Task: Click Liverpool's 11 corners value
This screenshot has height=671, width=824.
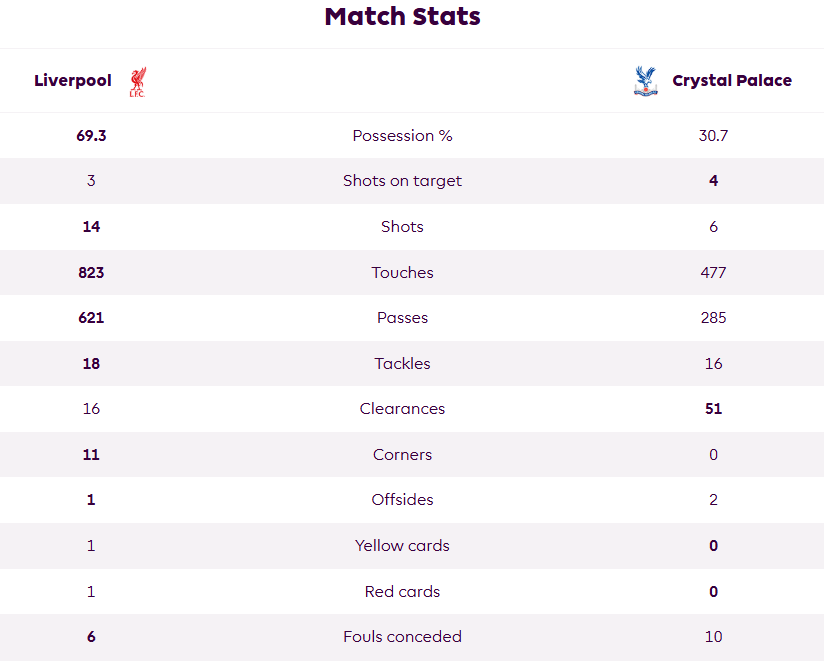Action: [91, 455]
